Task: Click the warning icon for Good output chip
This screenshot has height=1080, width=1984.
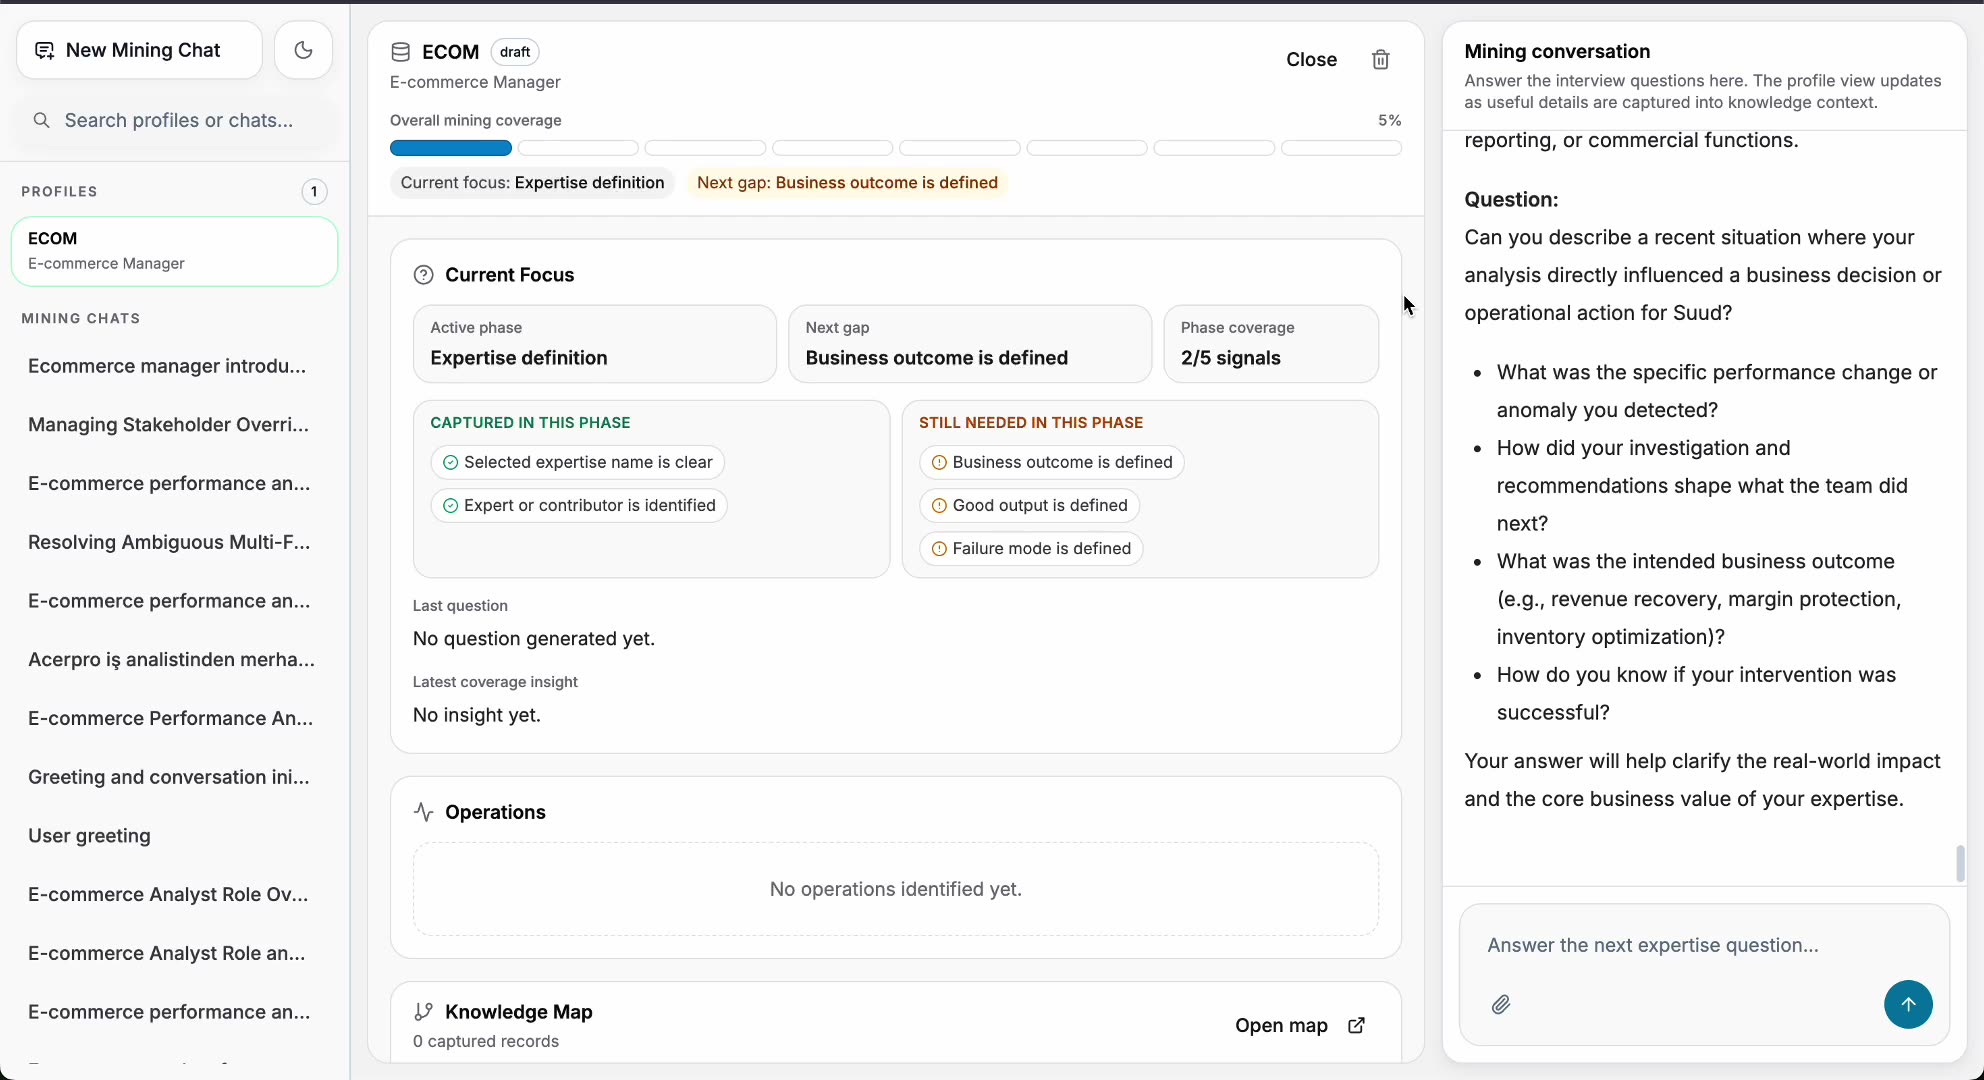Action: [939, 505]
